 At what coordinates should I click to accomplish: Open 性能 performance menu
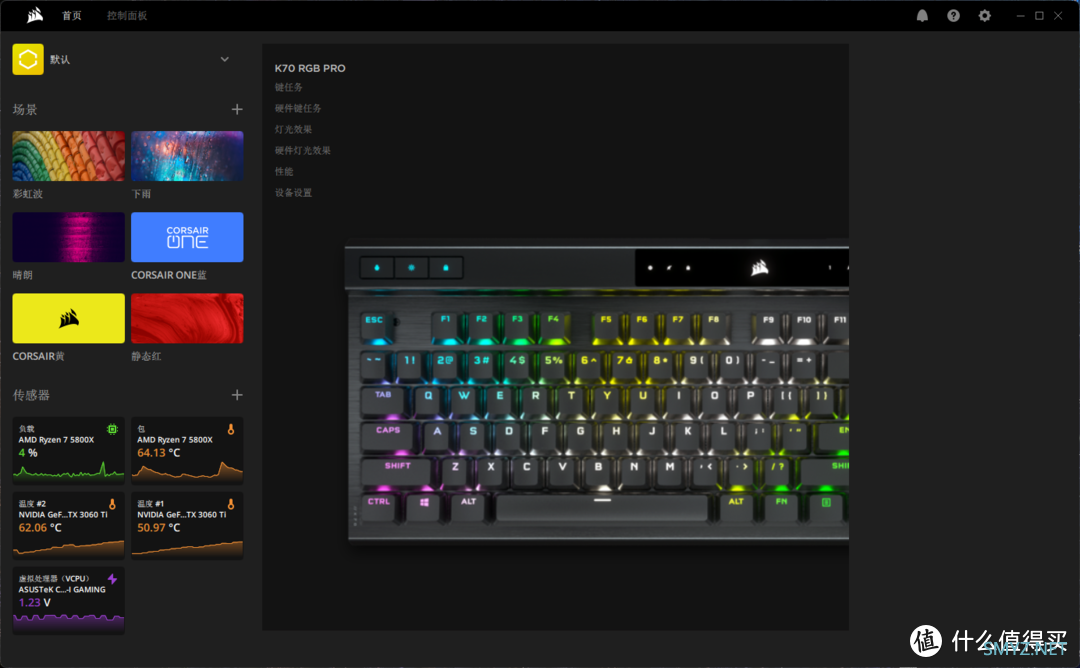pyautogui.click(x=284, y=171)
